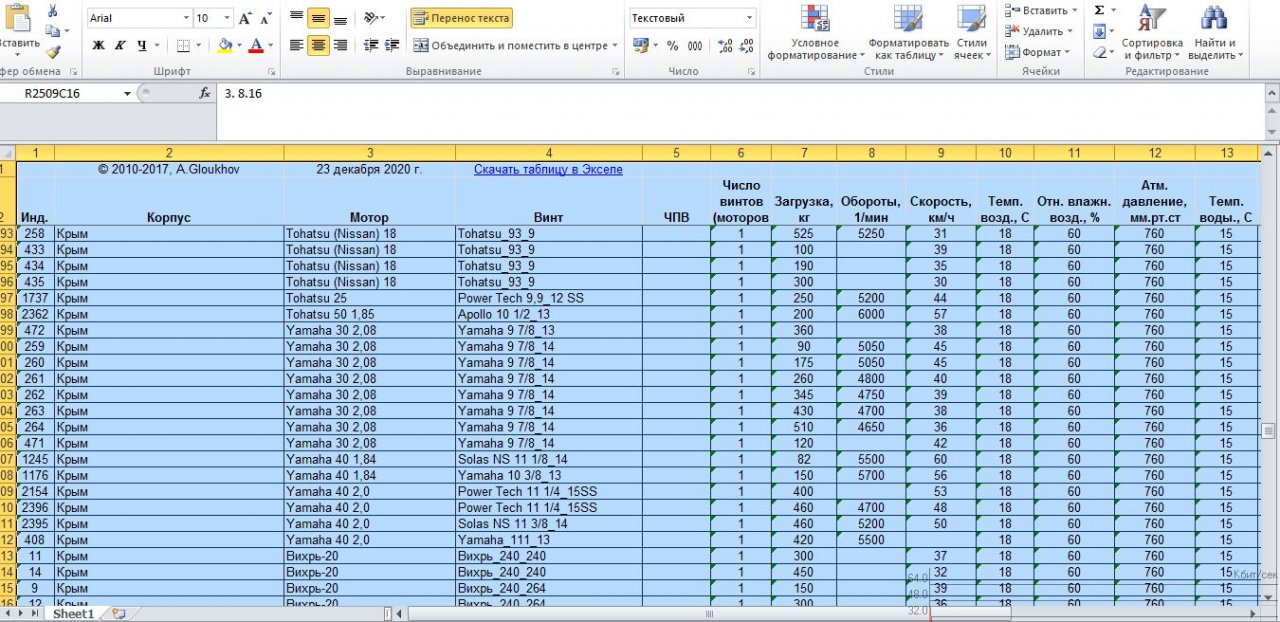Toggle align text right
The width and height of the screenshot is (1280, 622).
(x=340, y=45)
